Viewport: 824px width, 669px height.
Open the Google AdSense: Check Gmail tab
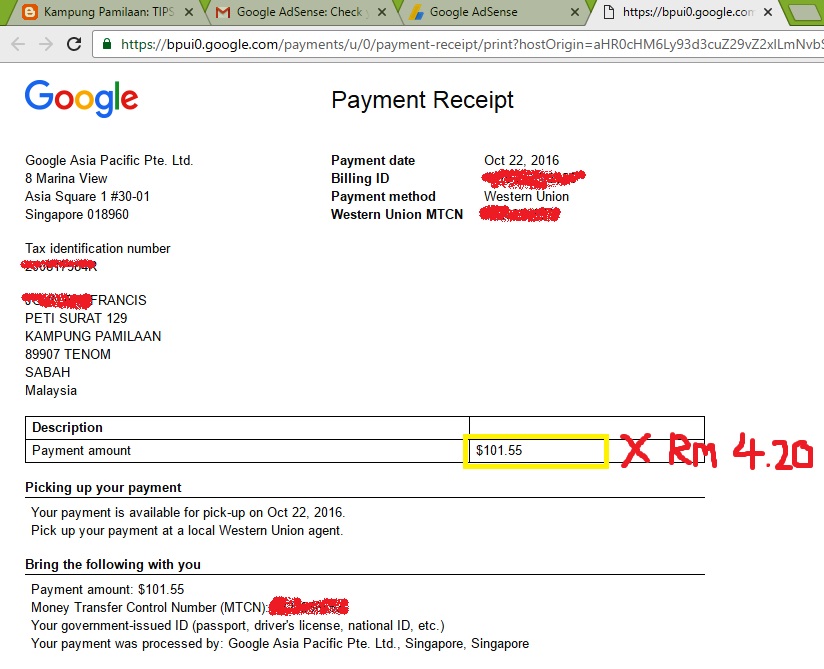300,12
